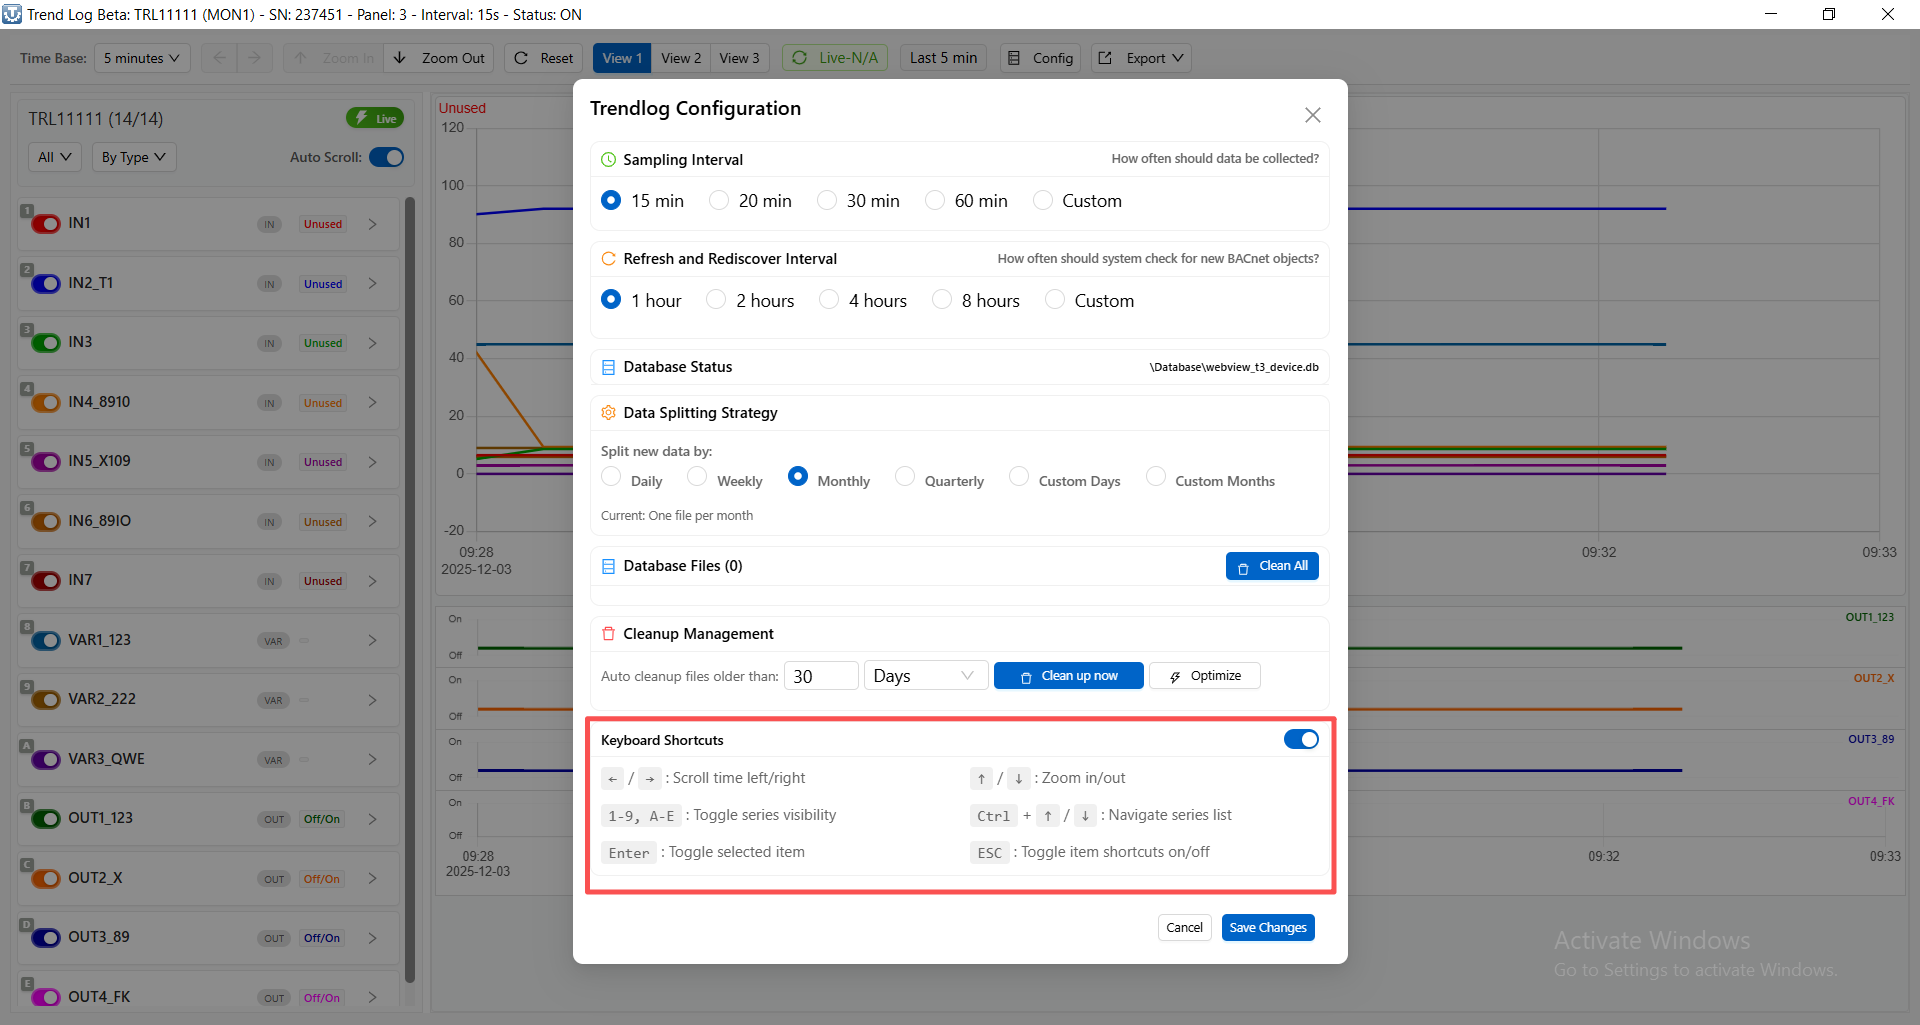Click the auto cleanup days input field
This screenshot has width=1920, height=1025.
pos(820,676)
